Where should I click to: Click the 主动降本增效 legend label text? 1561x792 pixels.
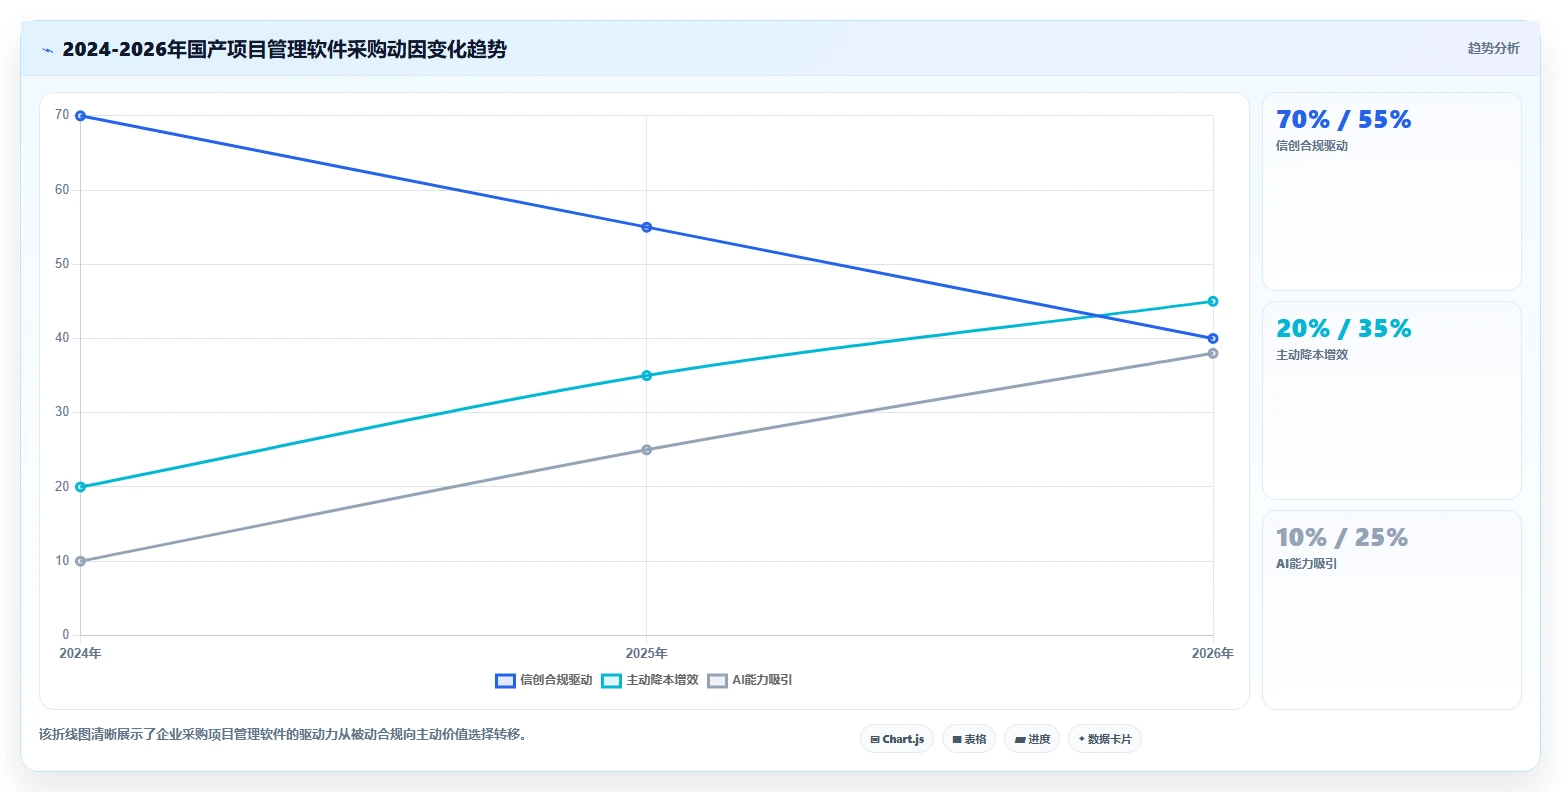coord(662,680)
